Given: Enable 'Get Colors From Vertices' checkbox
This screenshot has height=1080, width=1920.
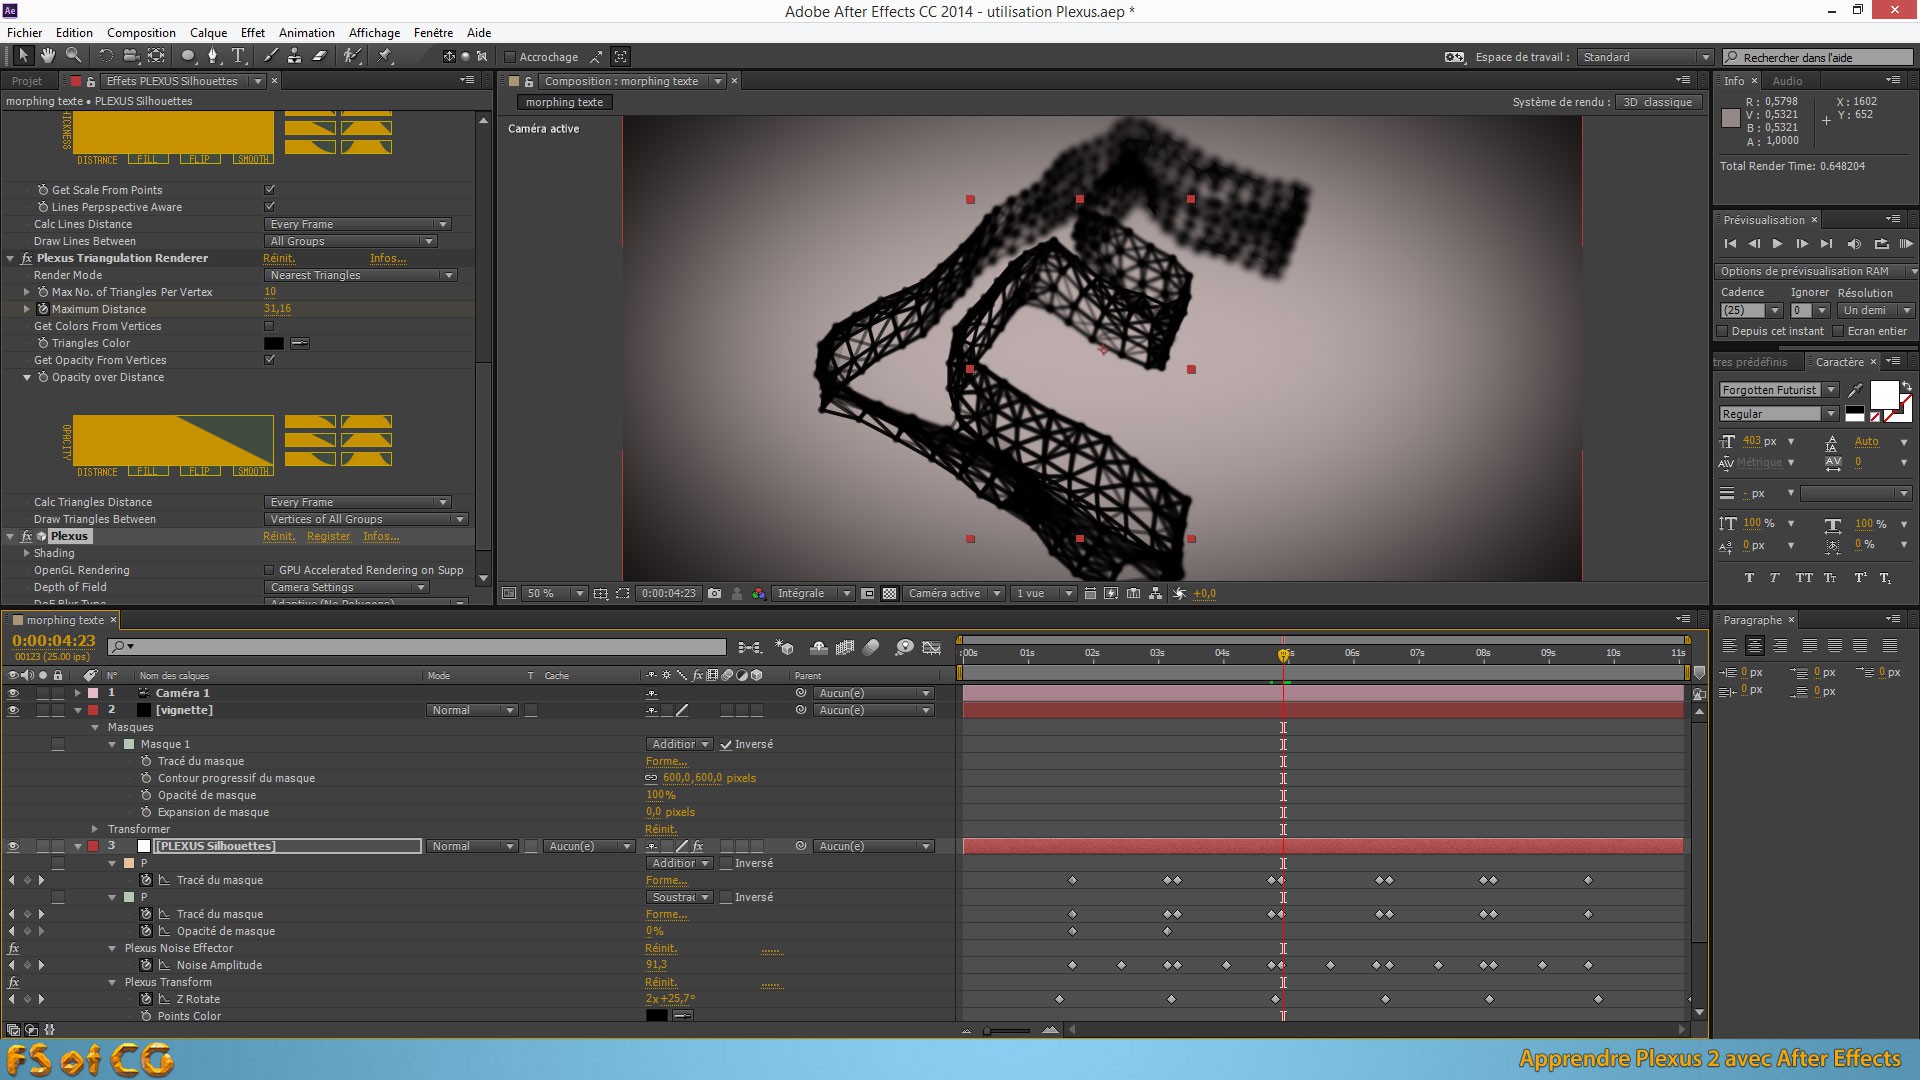Looking at the screenshot, I should [268, 326].
